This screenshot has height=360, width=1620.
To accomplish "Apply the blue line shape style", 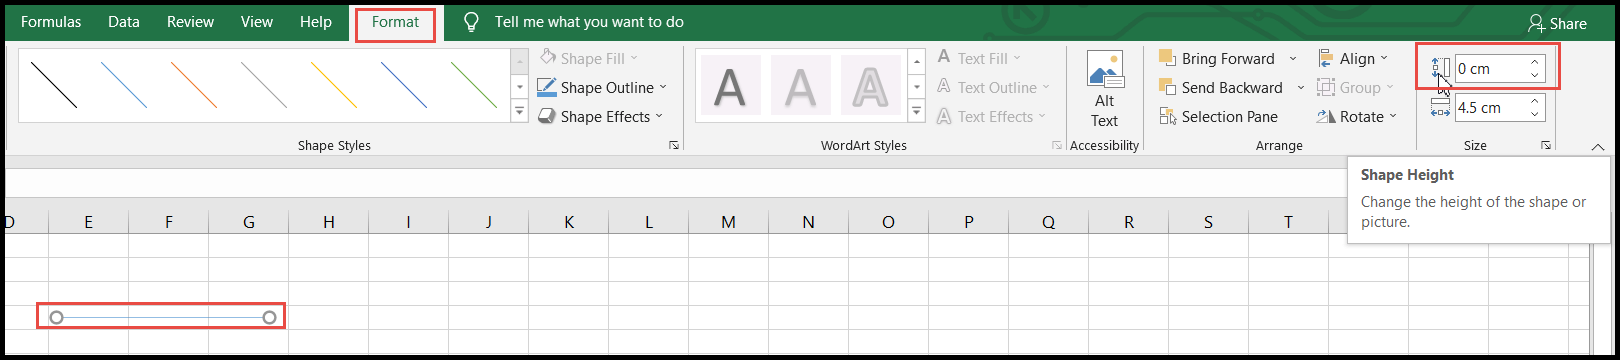I will tap(124, 85).
